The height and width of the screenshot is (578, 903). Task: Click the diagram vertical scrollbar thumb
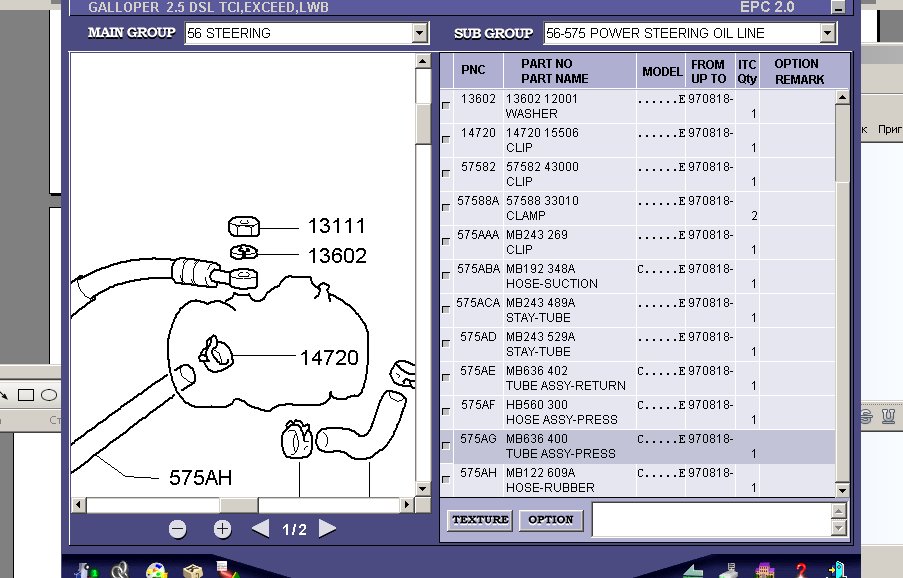click(423, 124)
